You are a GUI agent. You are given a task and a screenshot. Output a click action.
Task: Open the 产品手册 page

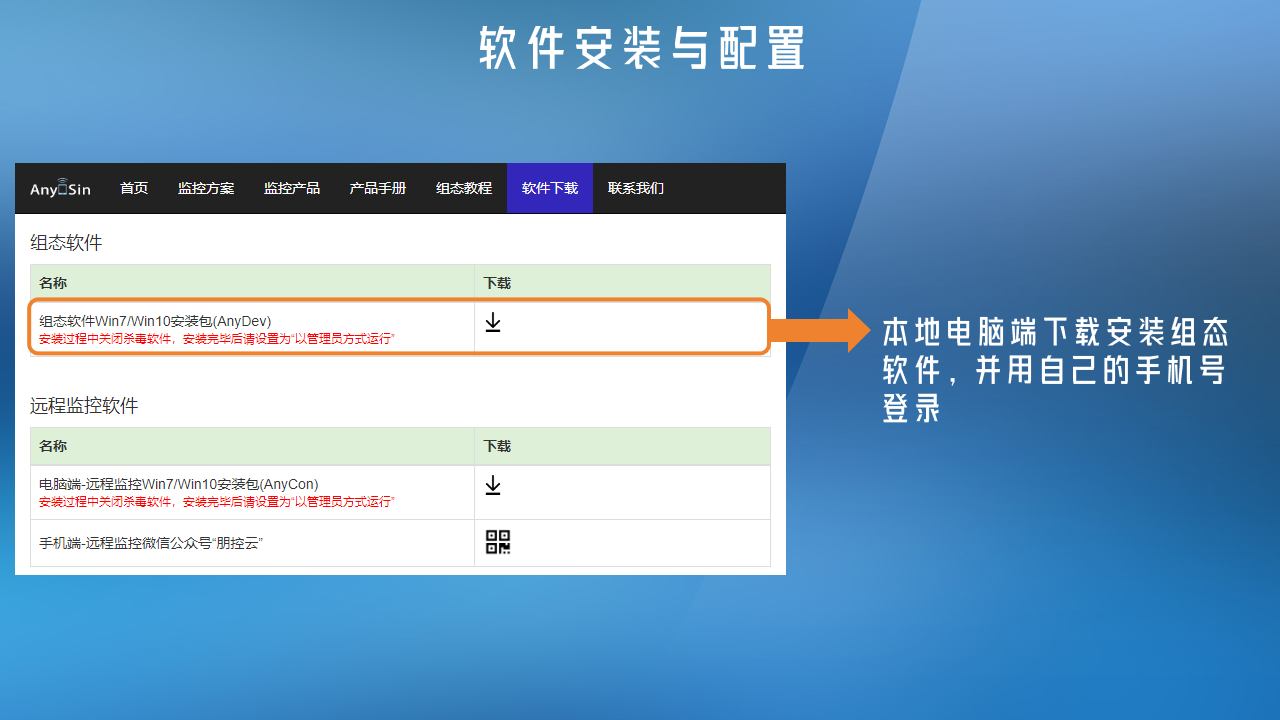click(x=378, y=188)
